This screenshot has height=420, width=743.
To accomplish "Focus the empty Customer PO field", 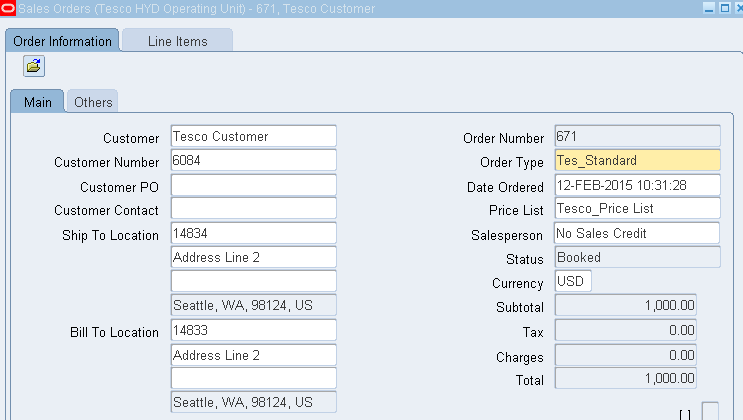I will (254, 185).
